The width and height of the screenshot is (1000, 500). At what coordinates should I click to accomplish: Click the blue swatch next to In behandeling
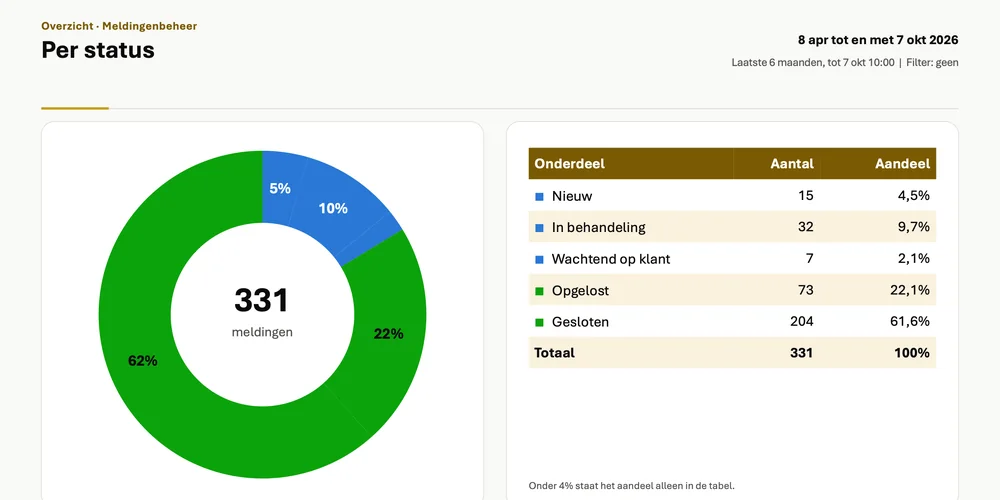[539, 228]
